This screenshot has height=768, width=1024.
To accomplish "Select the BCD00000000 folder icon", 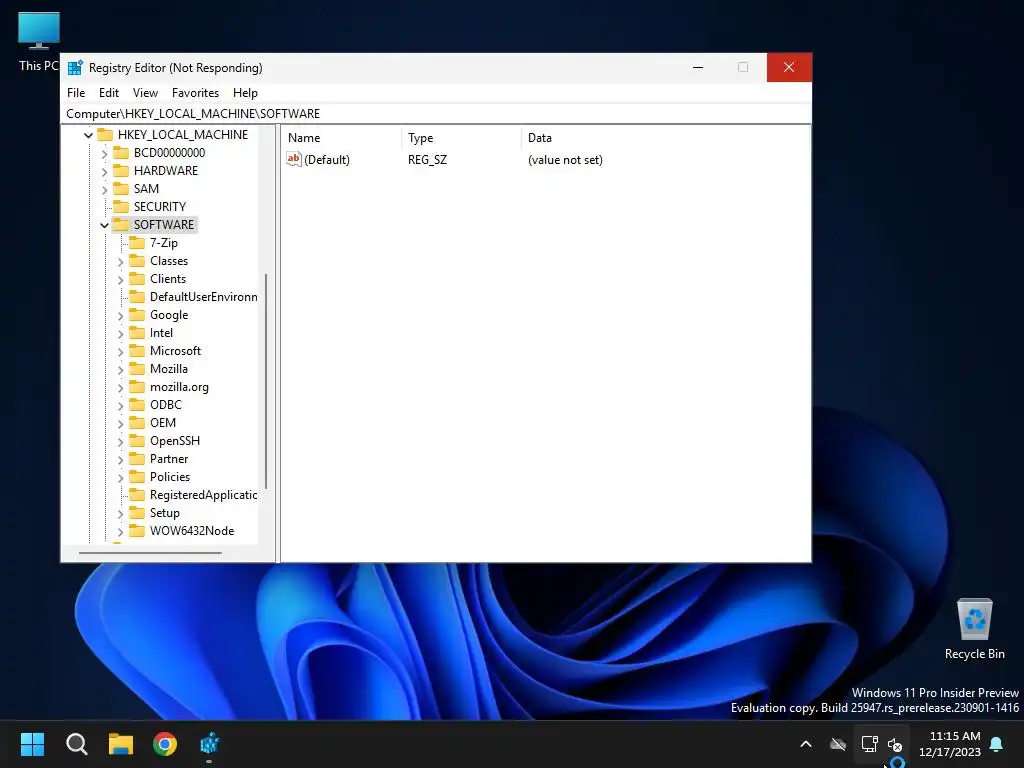I will coord(121,153).
